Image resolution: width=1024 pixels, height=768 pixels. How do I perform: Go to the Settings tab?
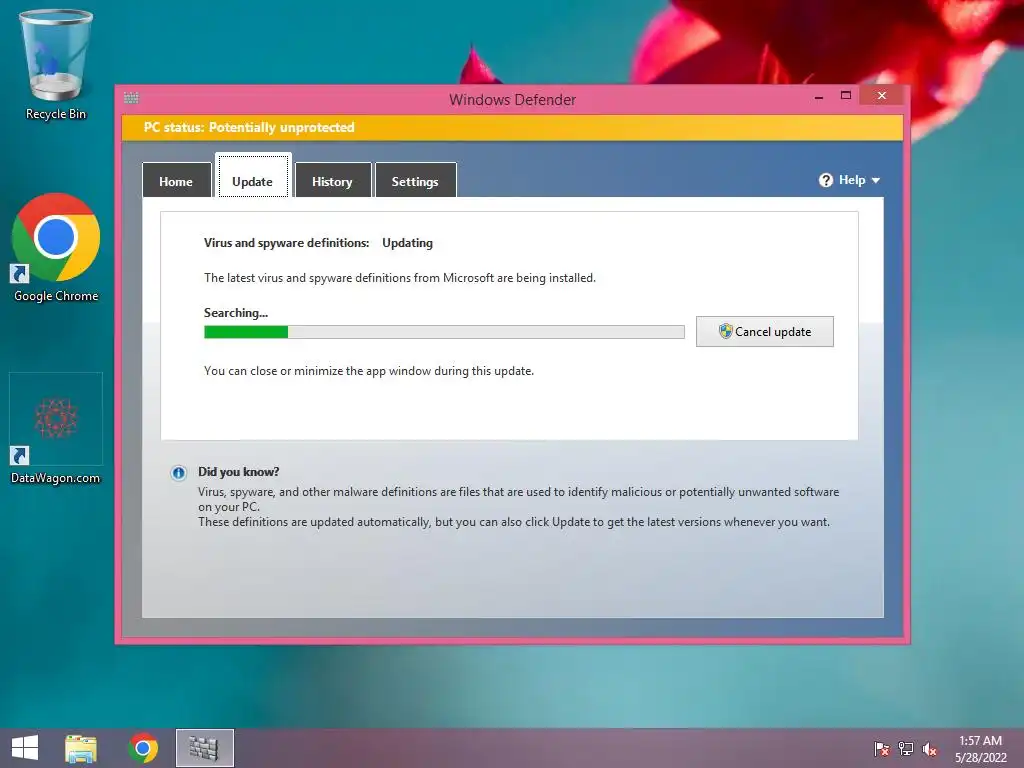[x=415, y=180]
